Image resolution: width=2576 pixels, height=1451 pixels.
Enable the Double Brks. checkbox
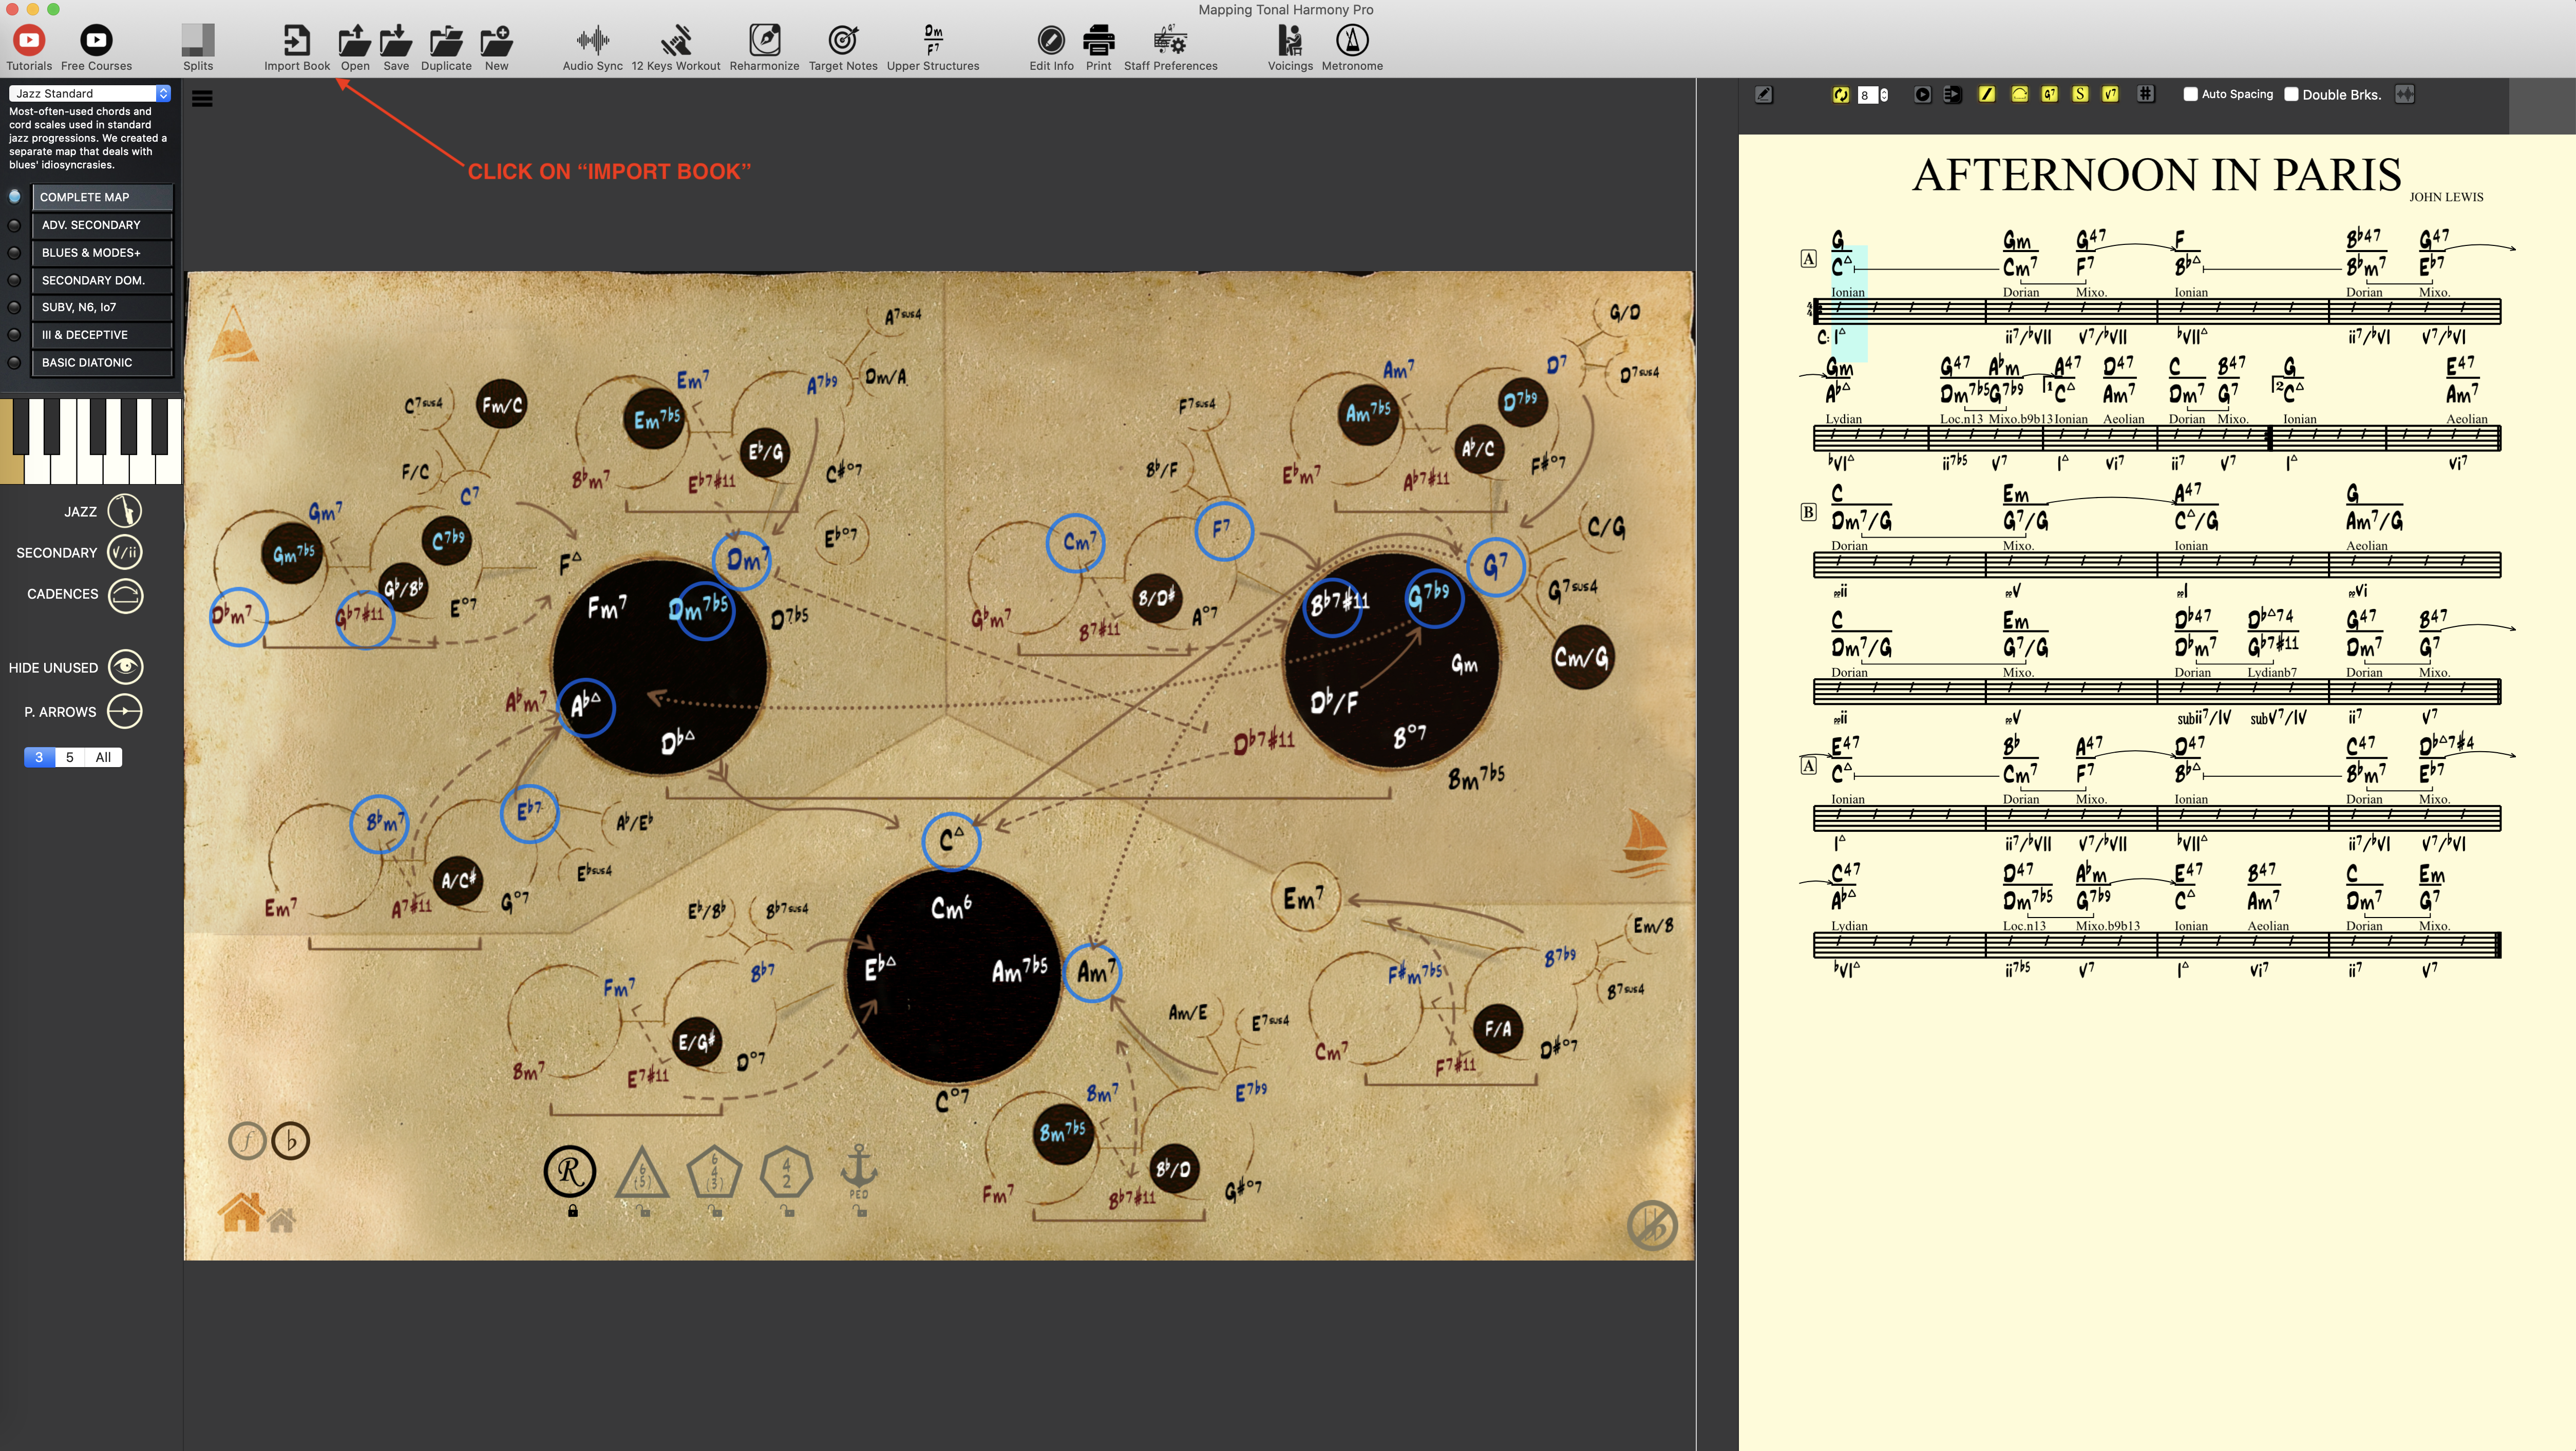pos(2291,94)
